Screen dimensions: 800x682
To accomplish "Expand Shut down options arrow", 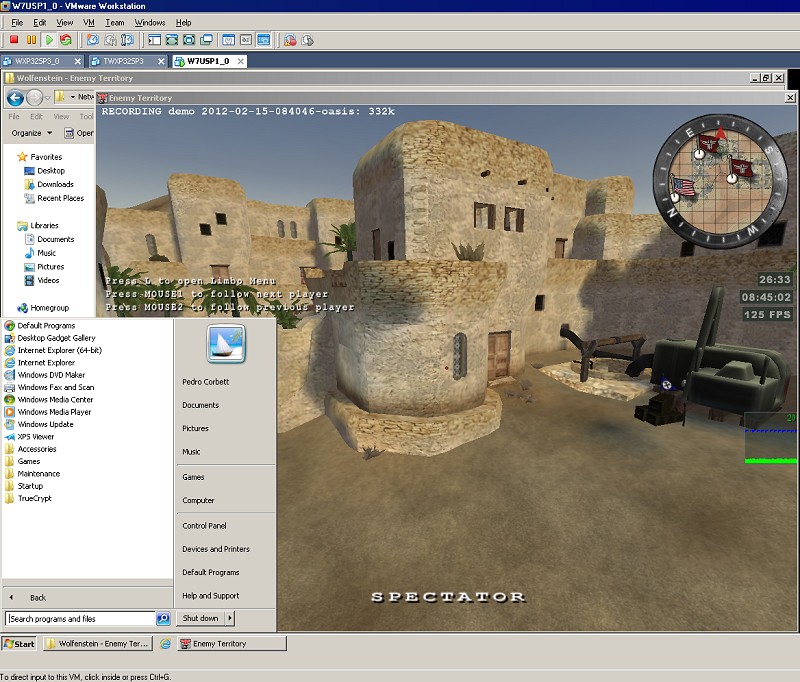I will click(230, 618).
